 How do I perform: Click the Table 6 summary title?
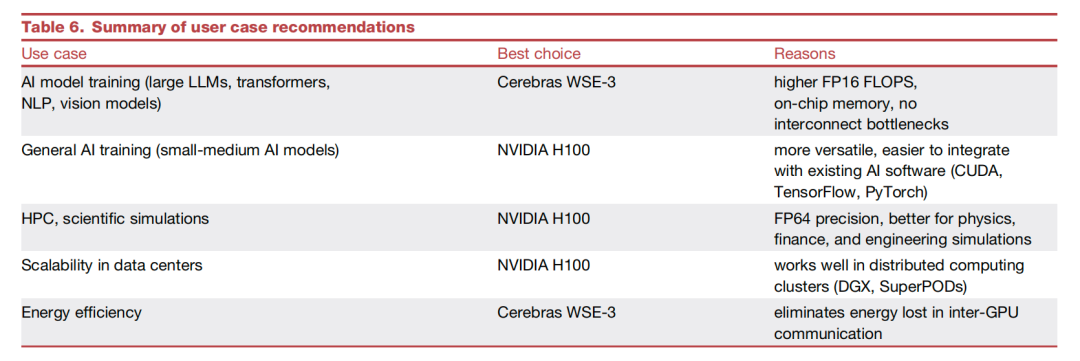(218, 28)
